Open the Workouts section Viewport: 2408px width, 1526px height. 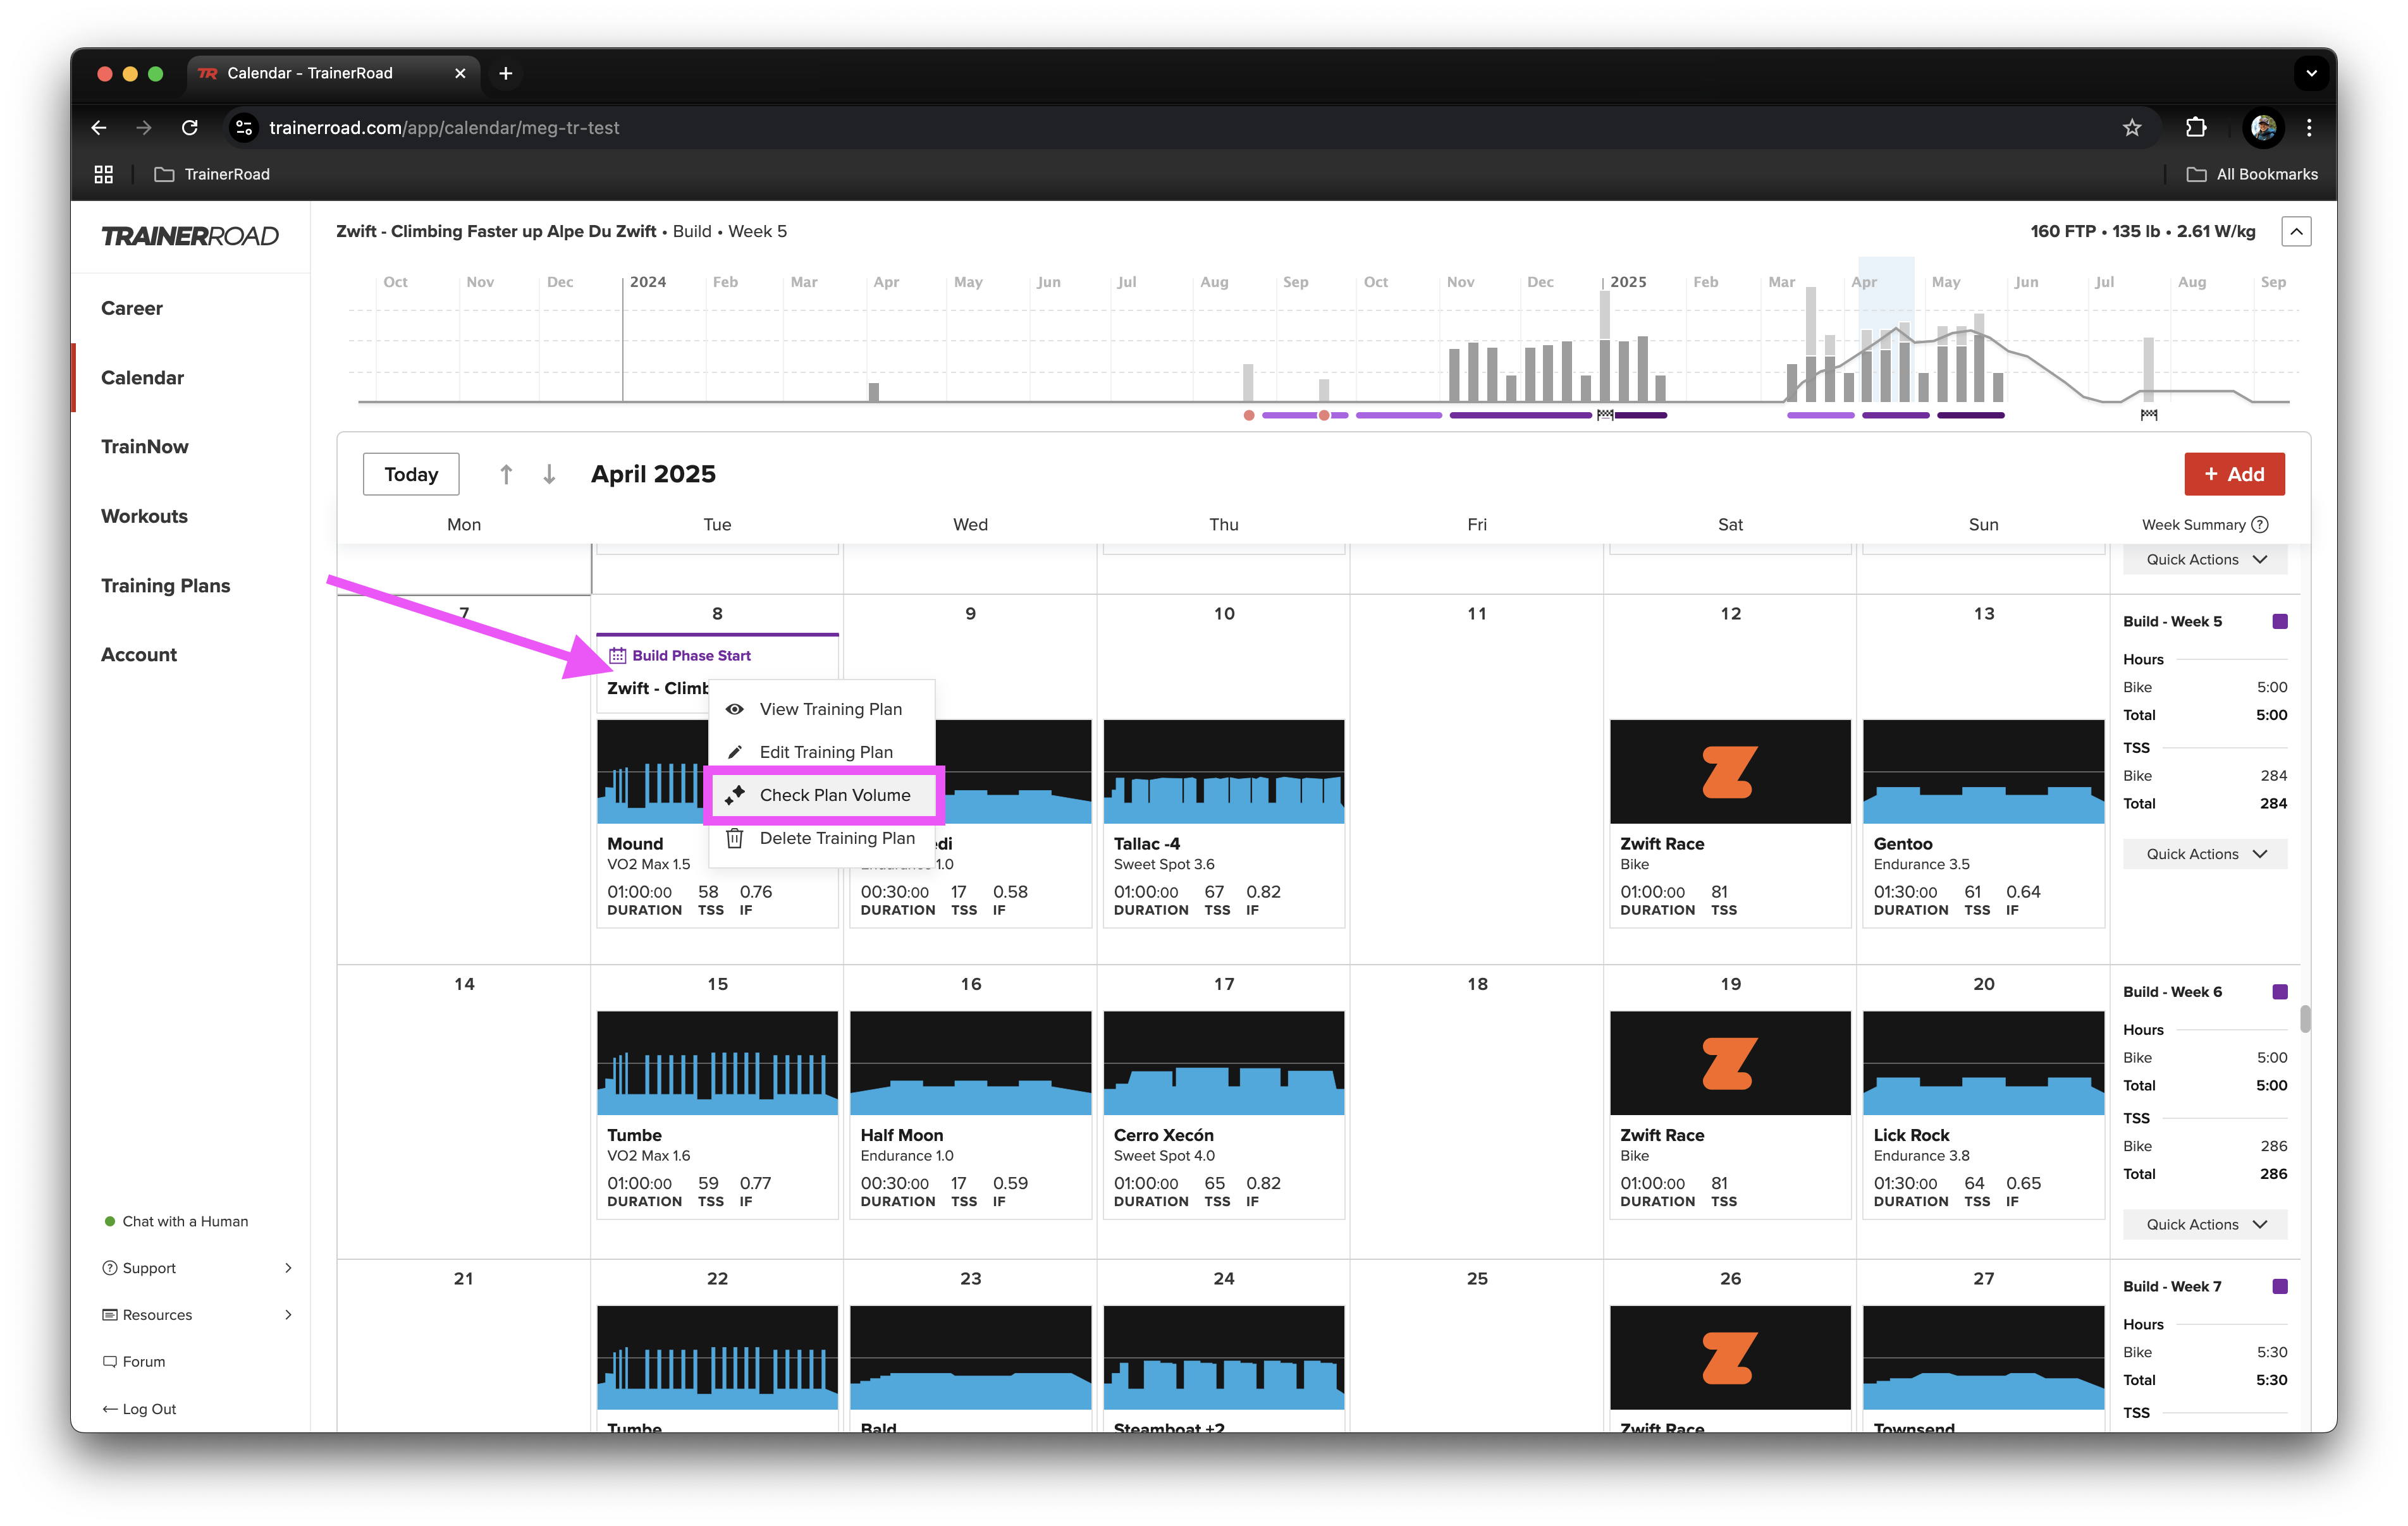144,516
